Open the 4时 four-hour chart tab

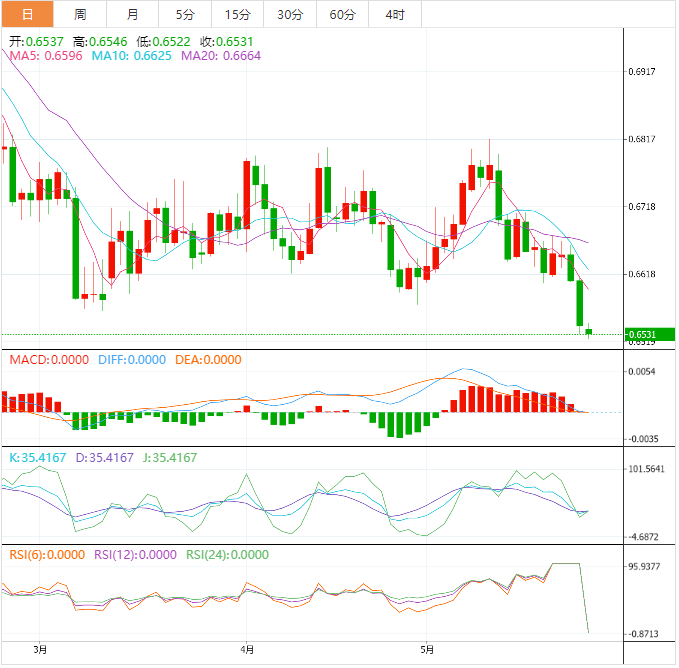click(394, 14)
